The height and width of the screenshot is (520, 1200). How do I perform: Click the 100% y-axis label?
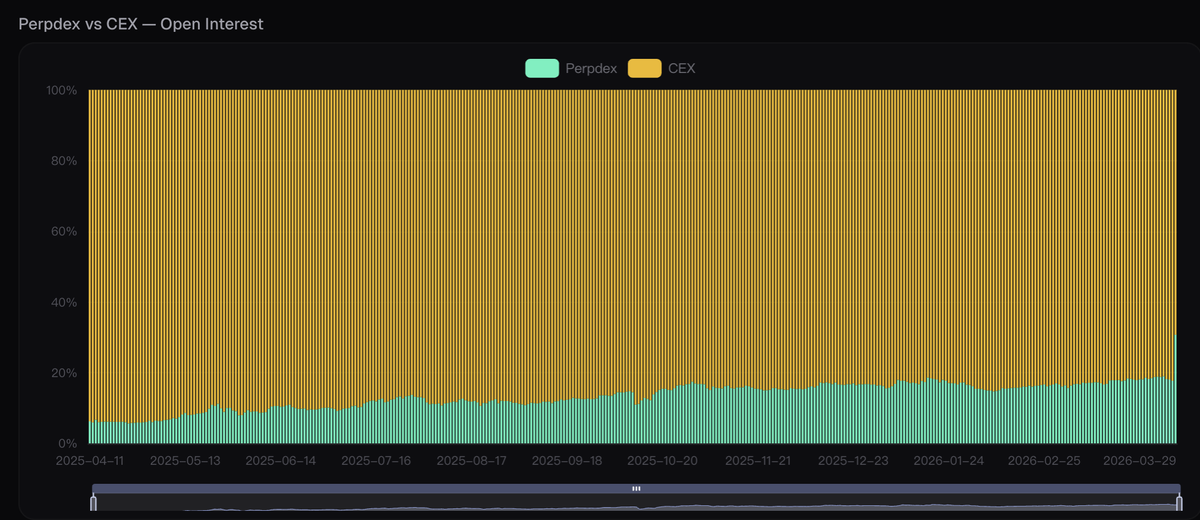[61, 90]
